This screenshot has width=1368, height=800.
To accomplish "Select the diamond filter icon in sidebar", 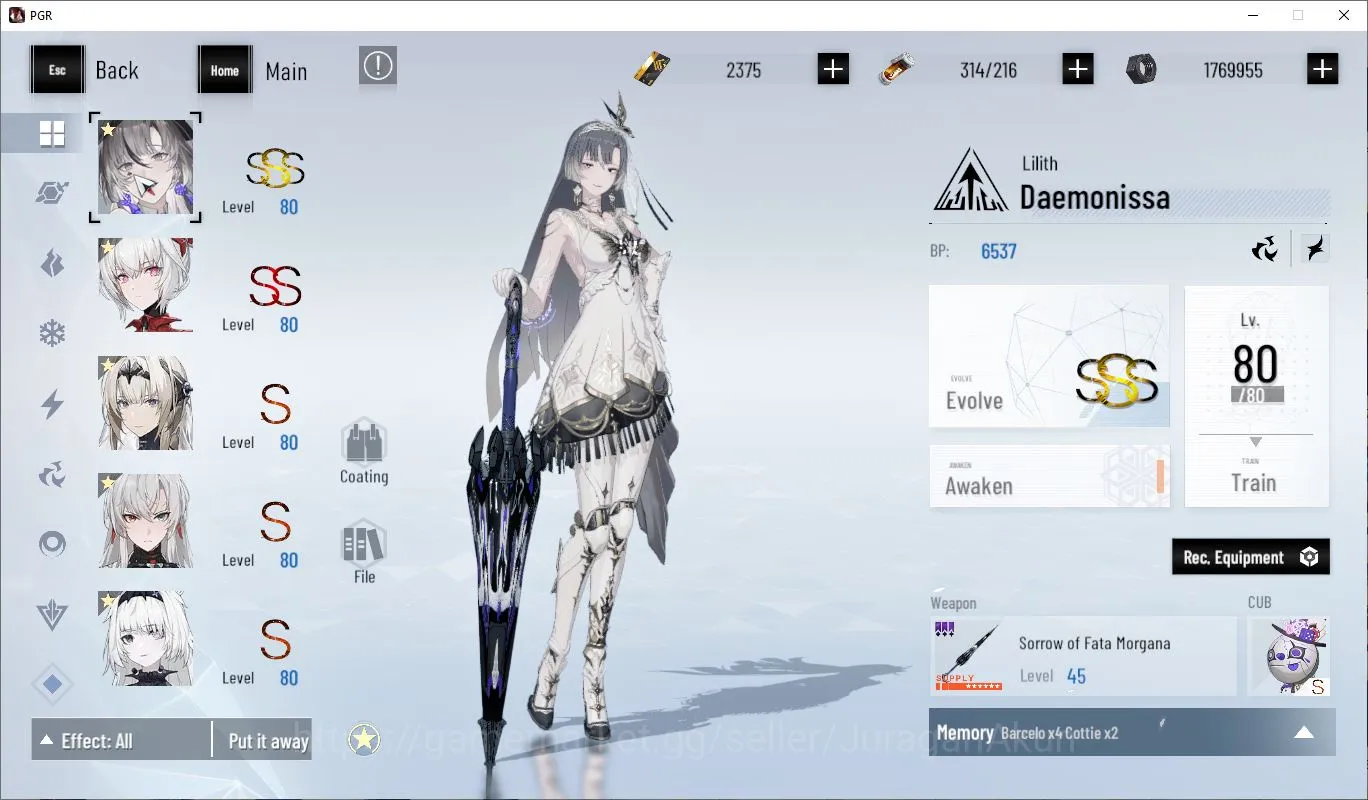I will point(52,685).
